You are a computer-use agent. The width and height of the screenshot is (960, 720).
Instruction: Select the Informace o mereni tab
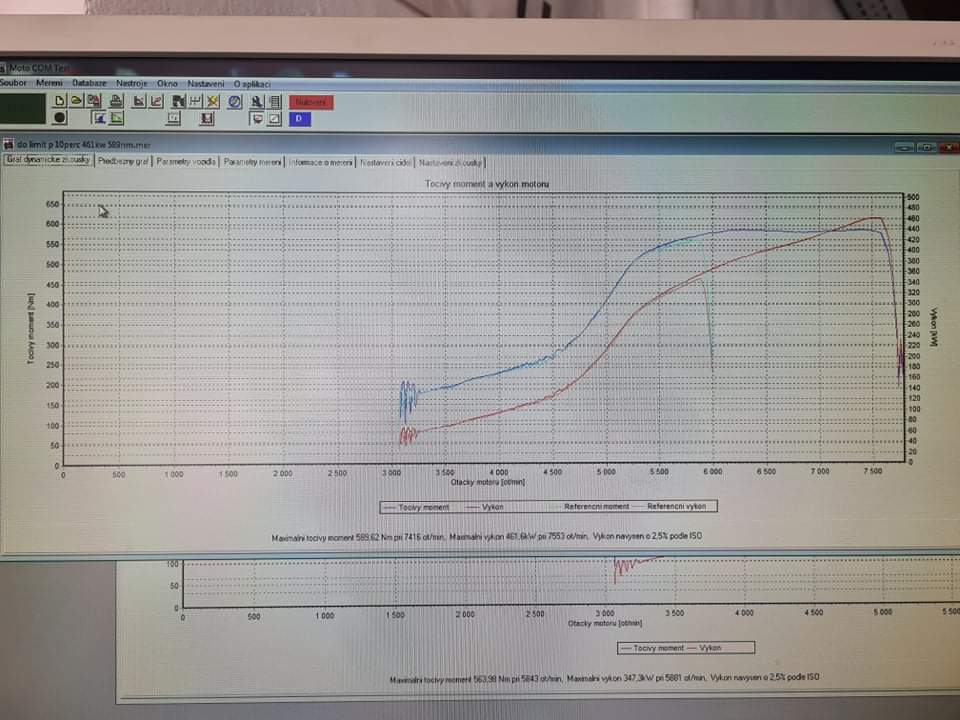[320, 161]
